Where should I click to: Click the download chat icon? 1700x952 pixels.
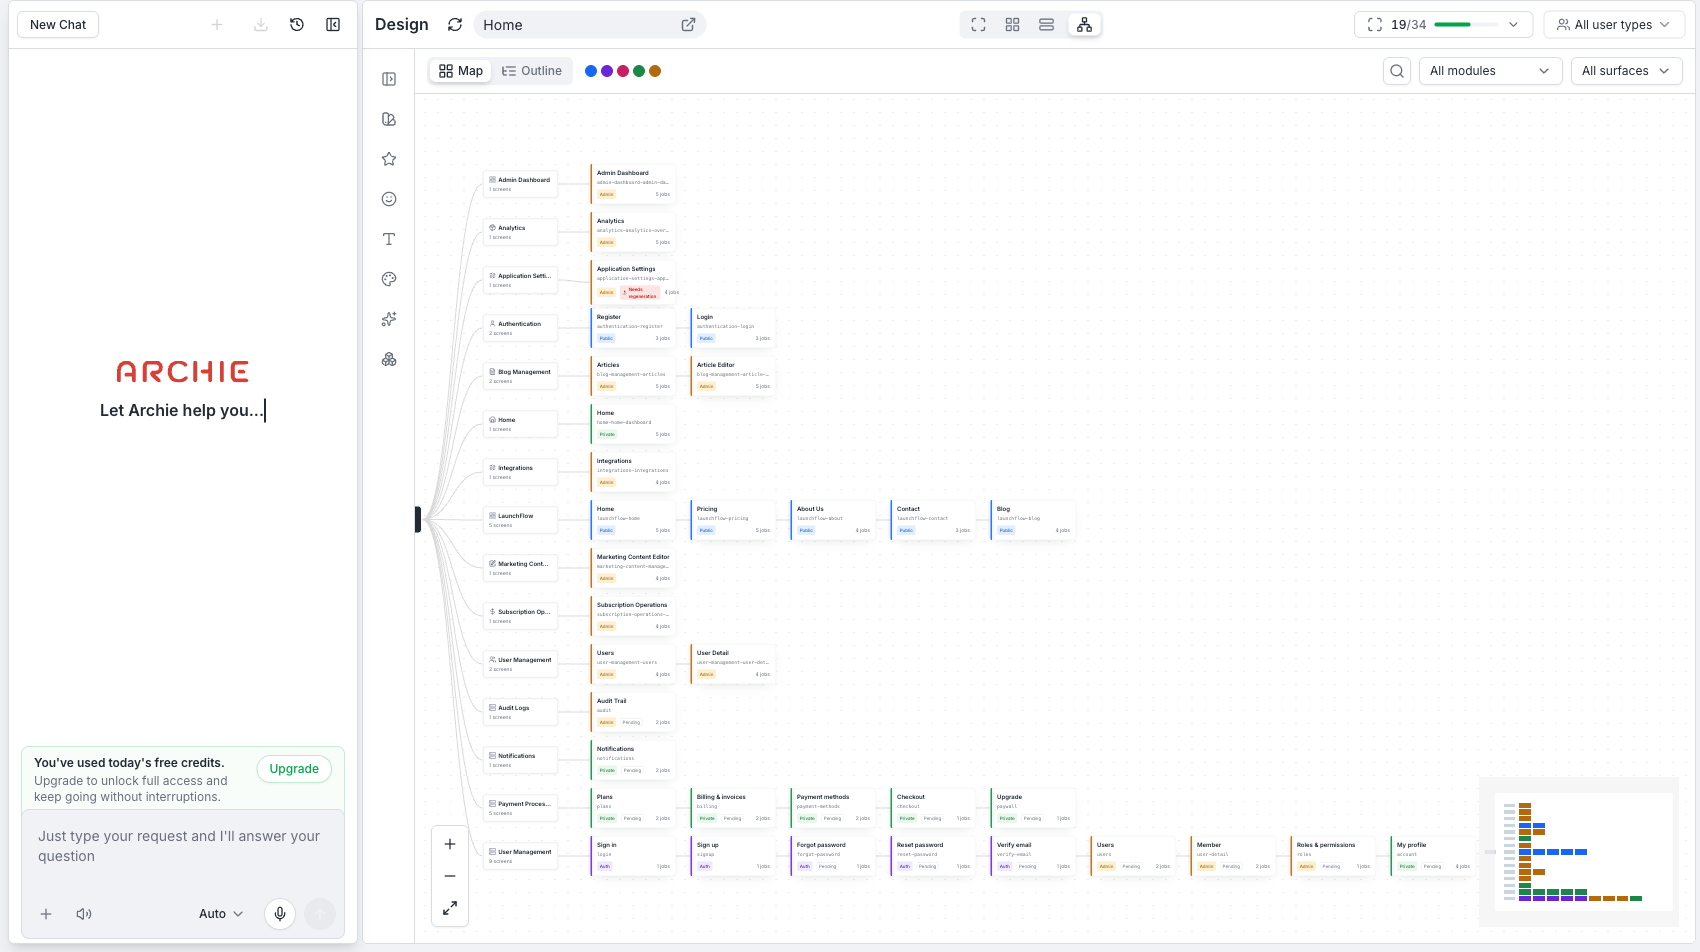point(261,25)
